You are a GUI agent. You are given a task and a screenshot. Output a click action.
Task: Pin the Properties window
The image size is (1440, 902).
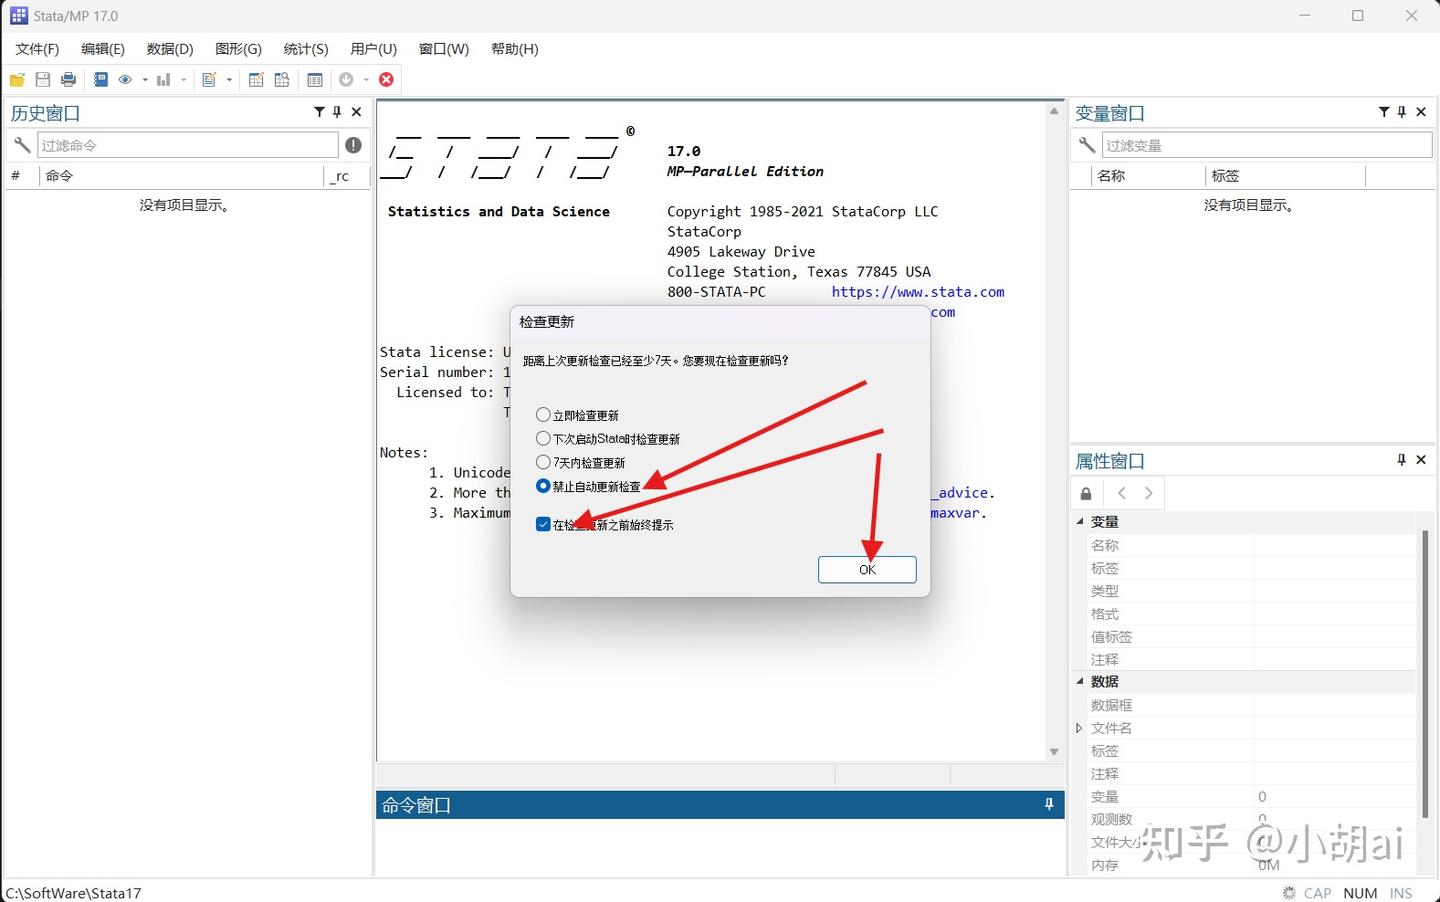[1402, 460]
